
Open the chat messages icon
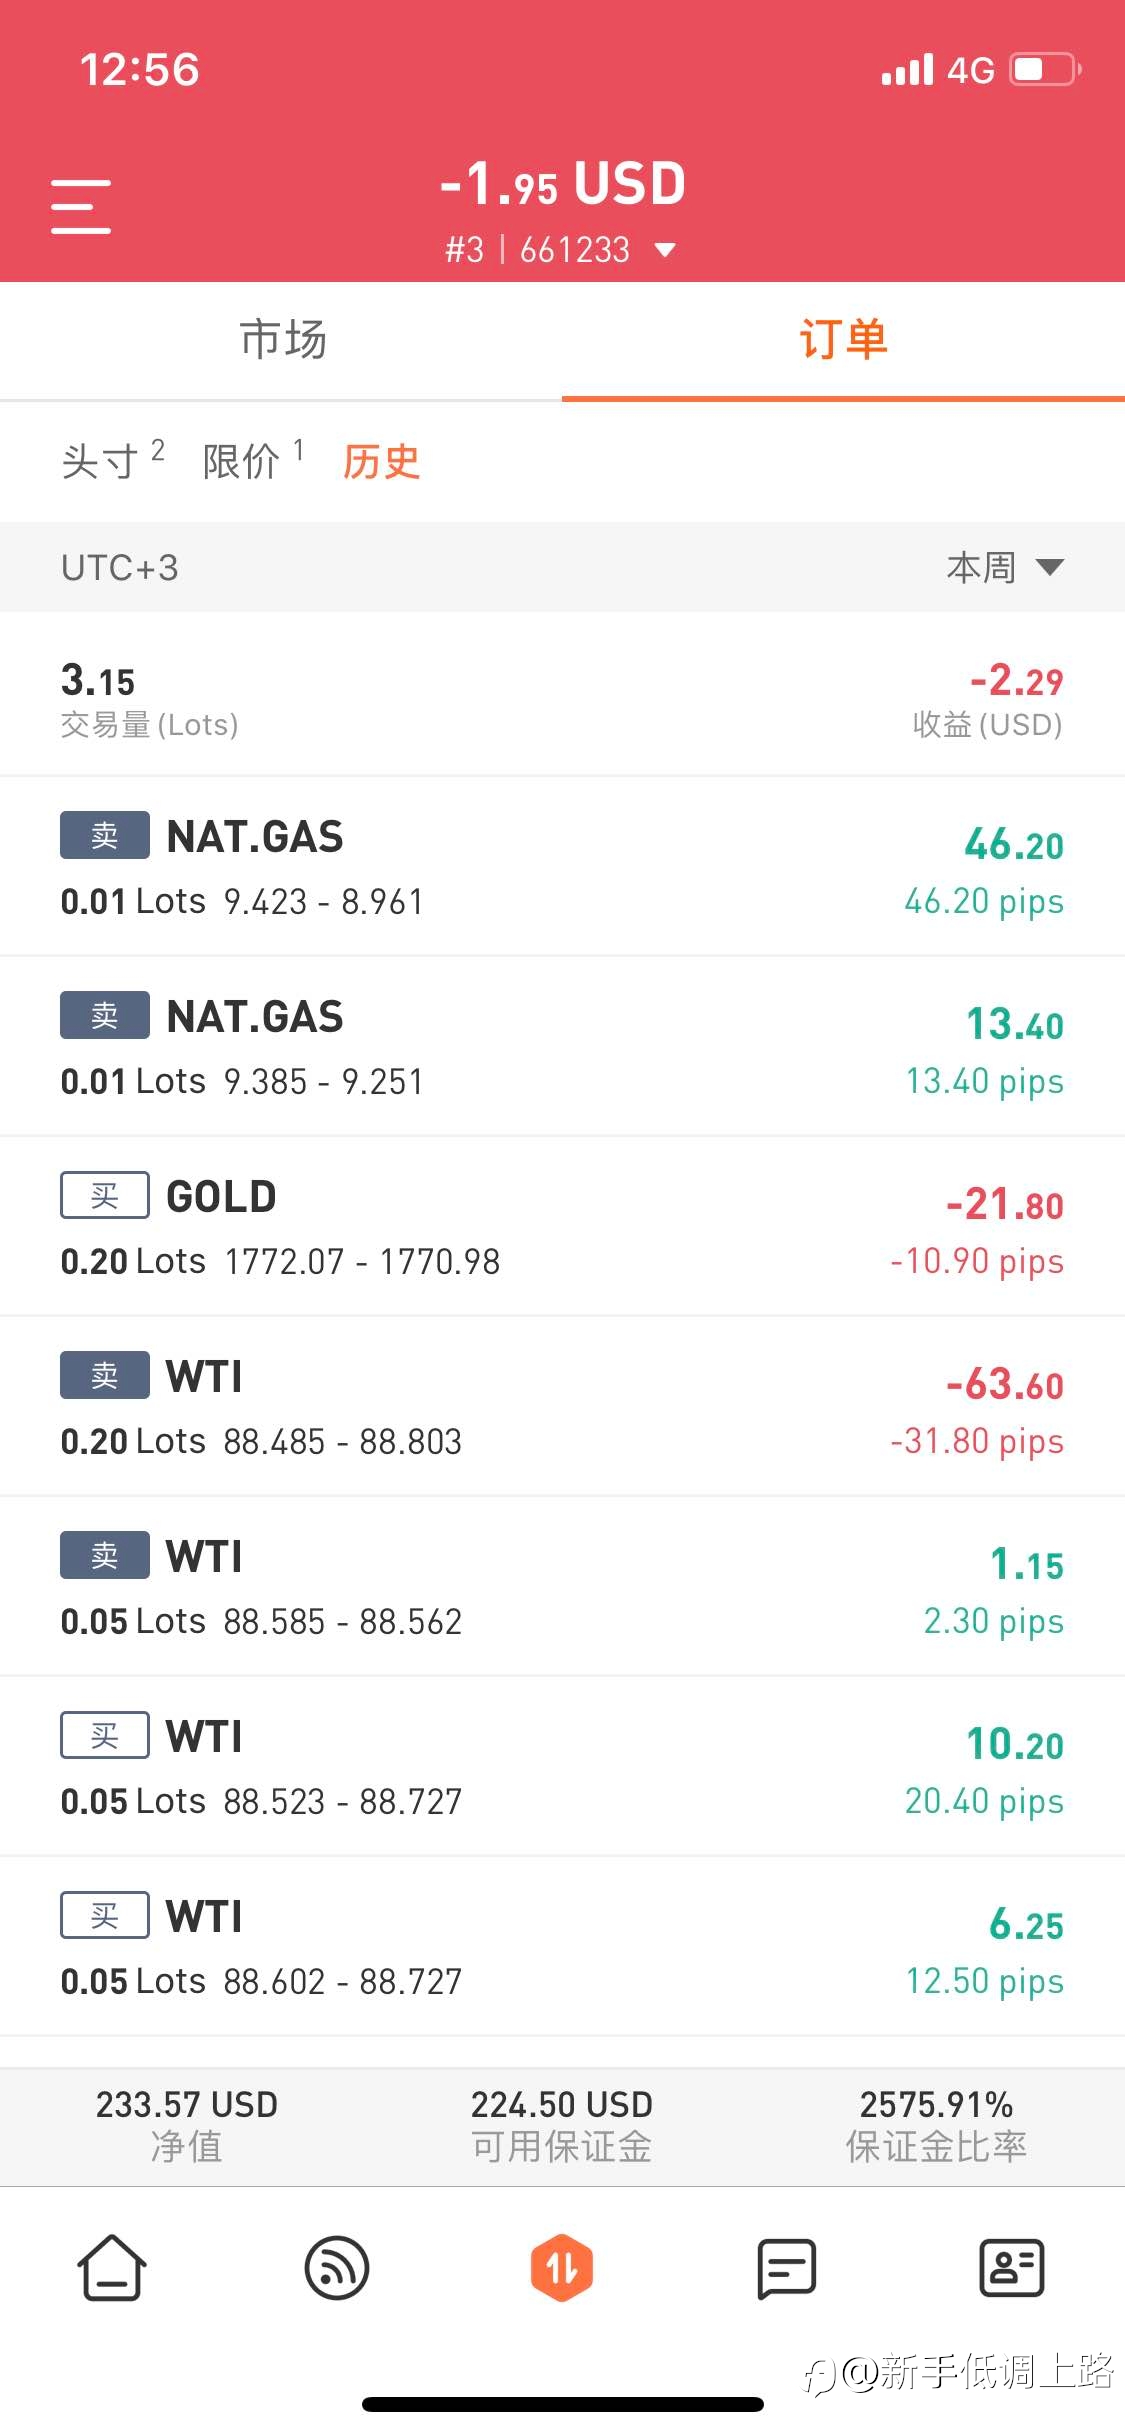(787, 2268)
